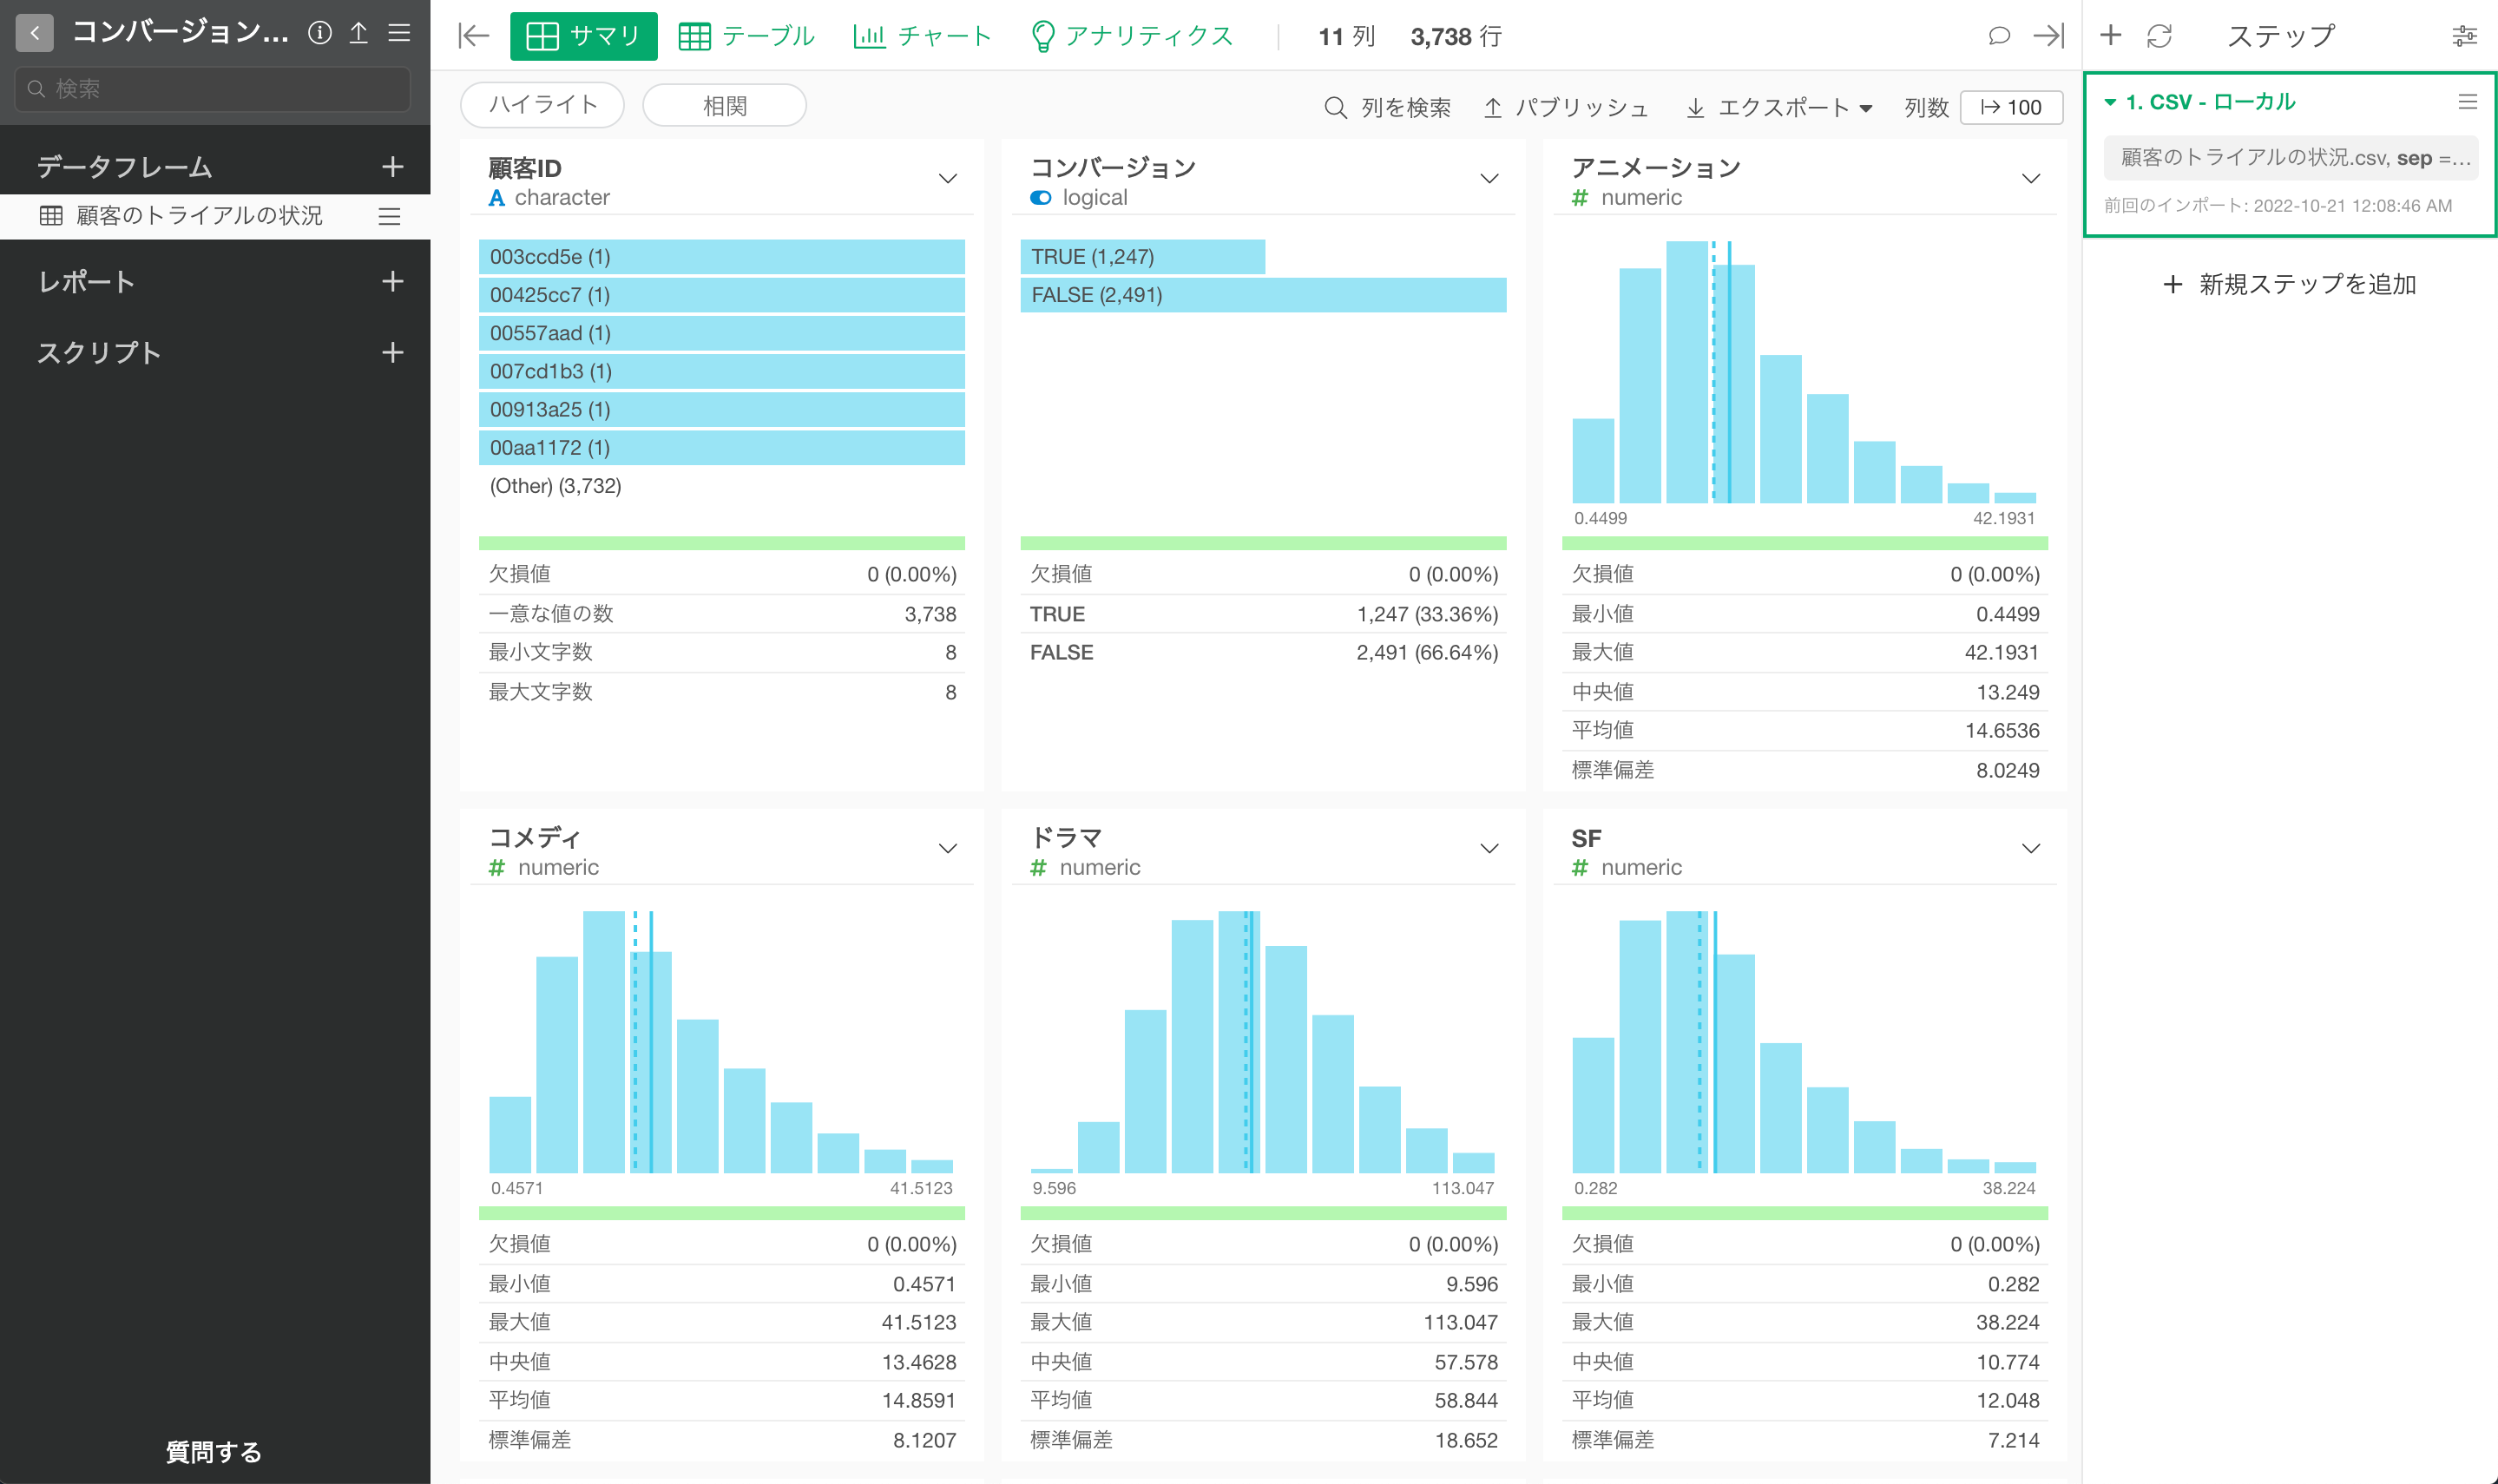Click the refresh data icon
The image size is (2498, 1484).
pyautogui.click(x=2159, y=36)
